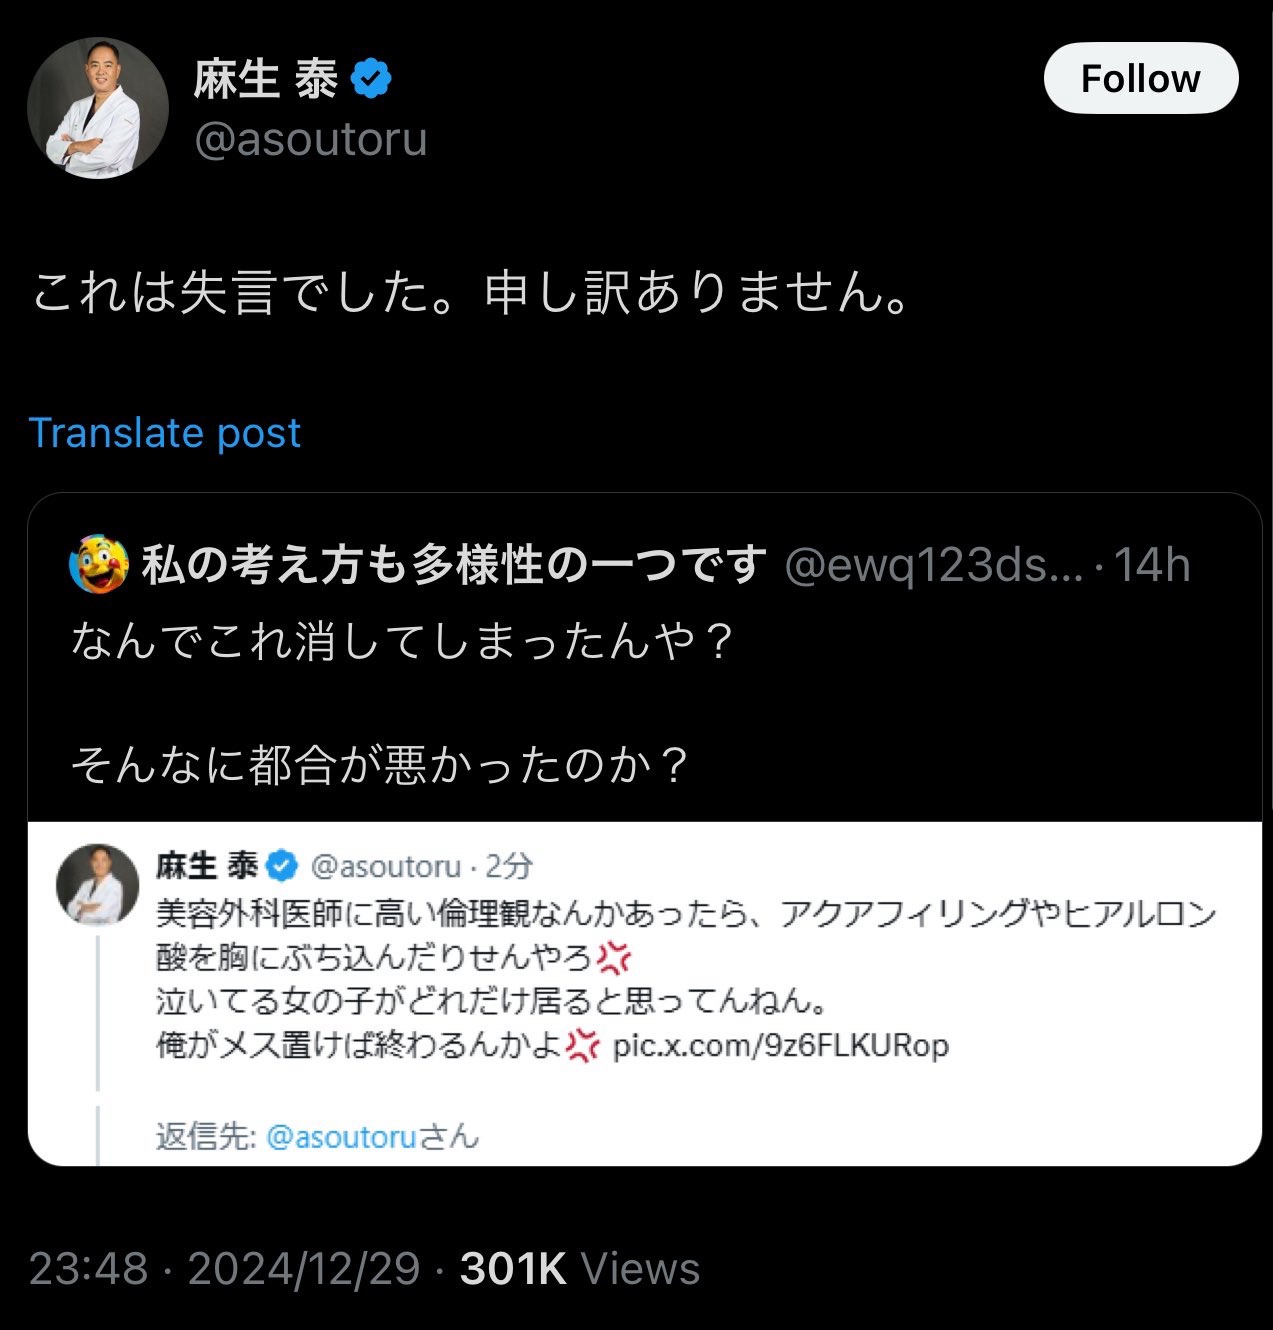
Task: Click the 2分 timestamp in the embedded screenshot
Action: click(509, 866)
